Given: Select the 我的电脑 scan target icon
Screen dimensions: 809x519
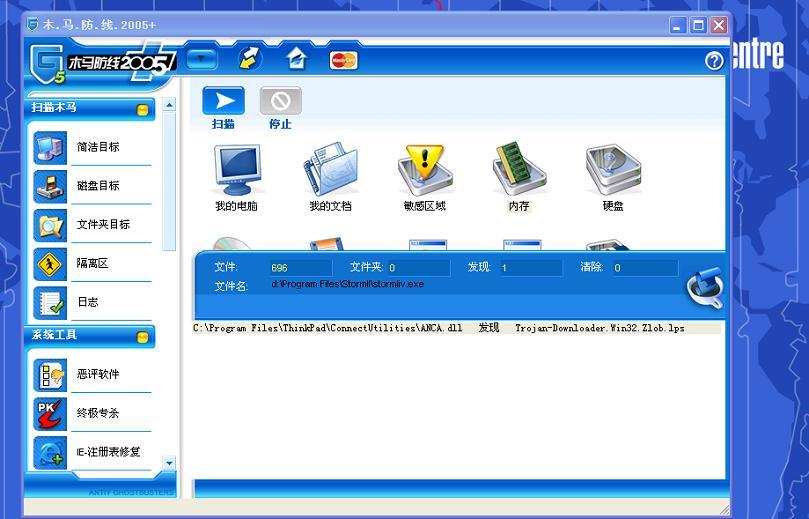Looking at the screenshot, I should (x=237, y=170).
